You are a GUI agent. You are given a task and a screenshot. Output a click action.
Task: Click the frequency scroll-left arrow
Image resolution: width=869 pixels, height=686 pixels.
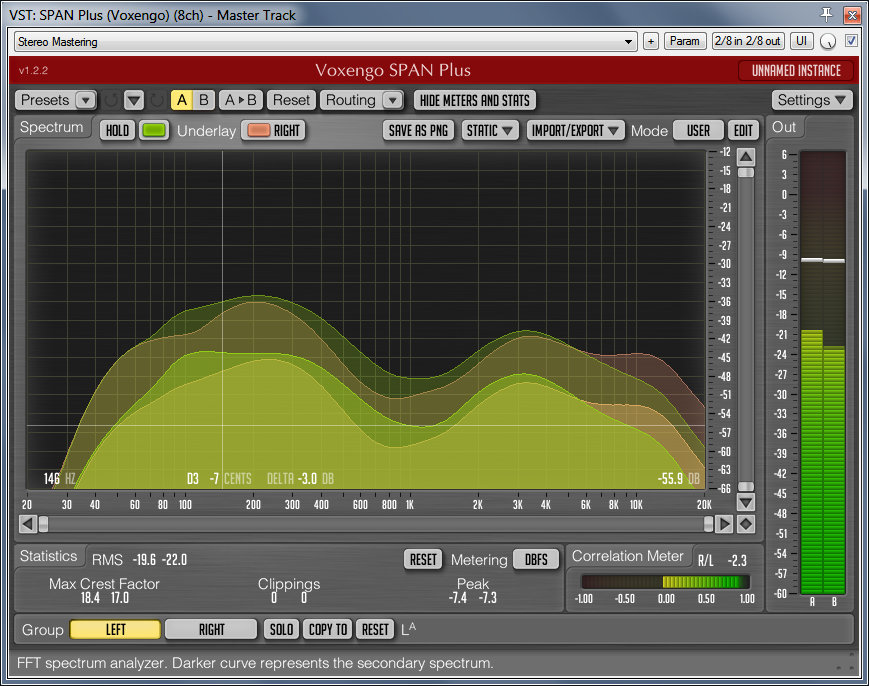28,524
